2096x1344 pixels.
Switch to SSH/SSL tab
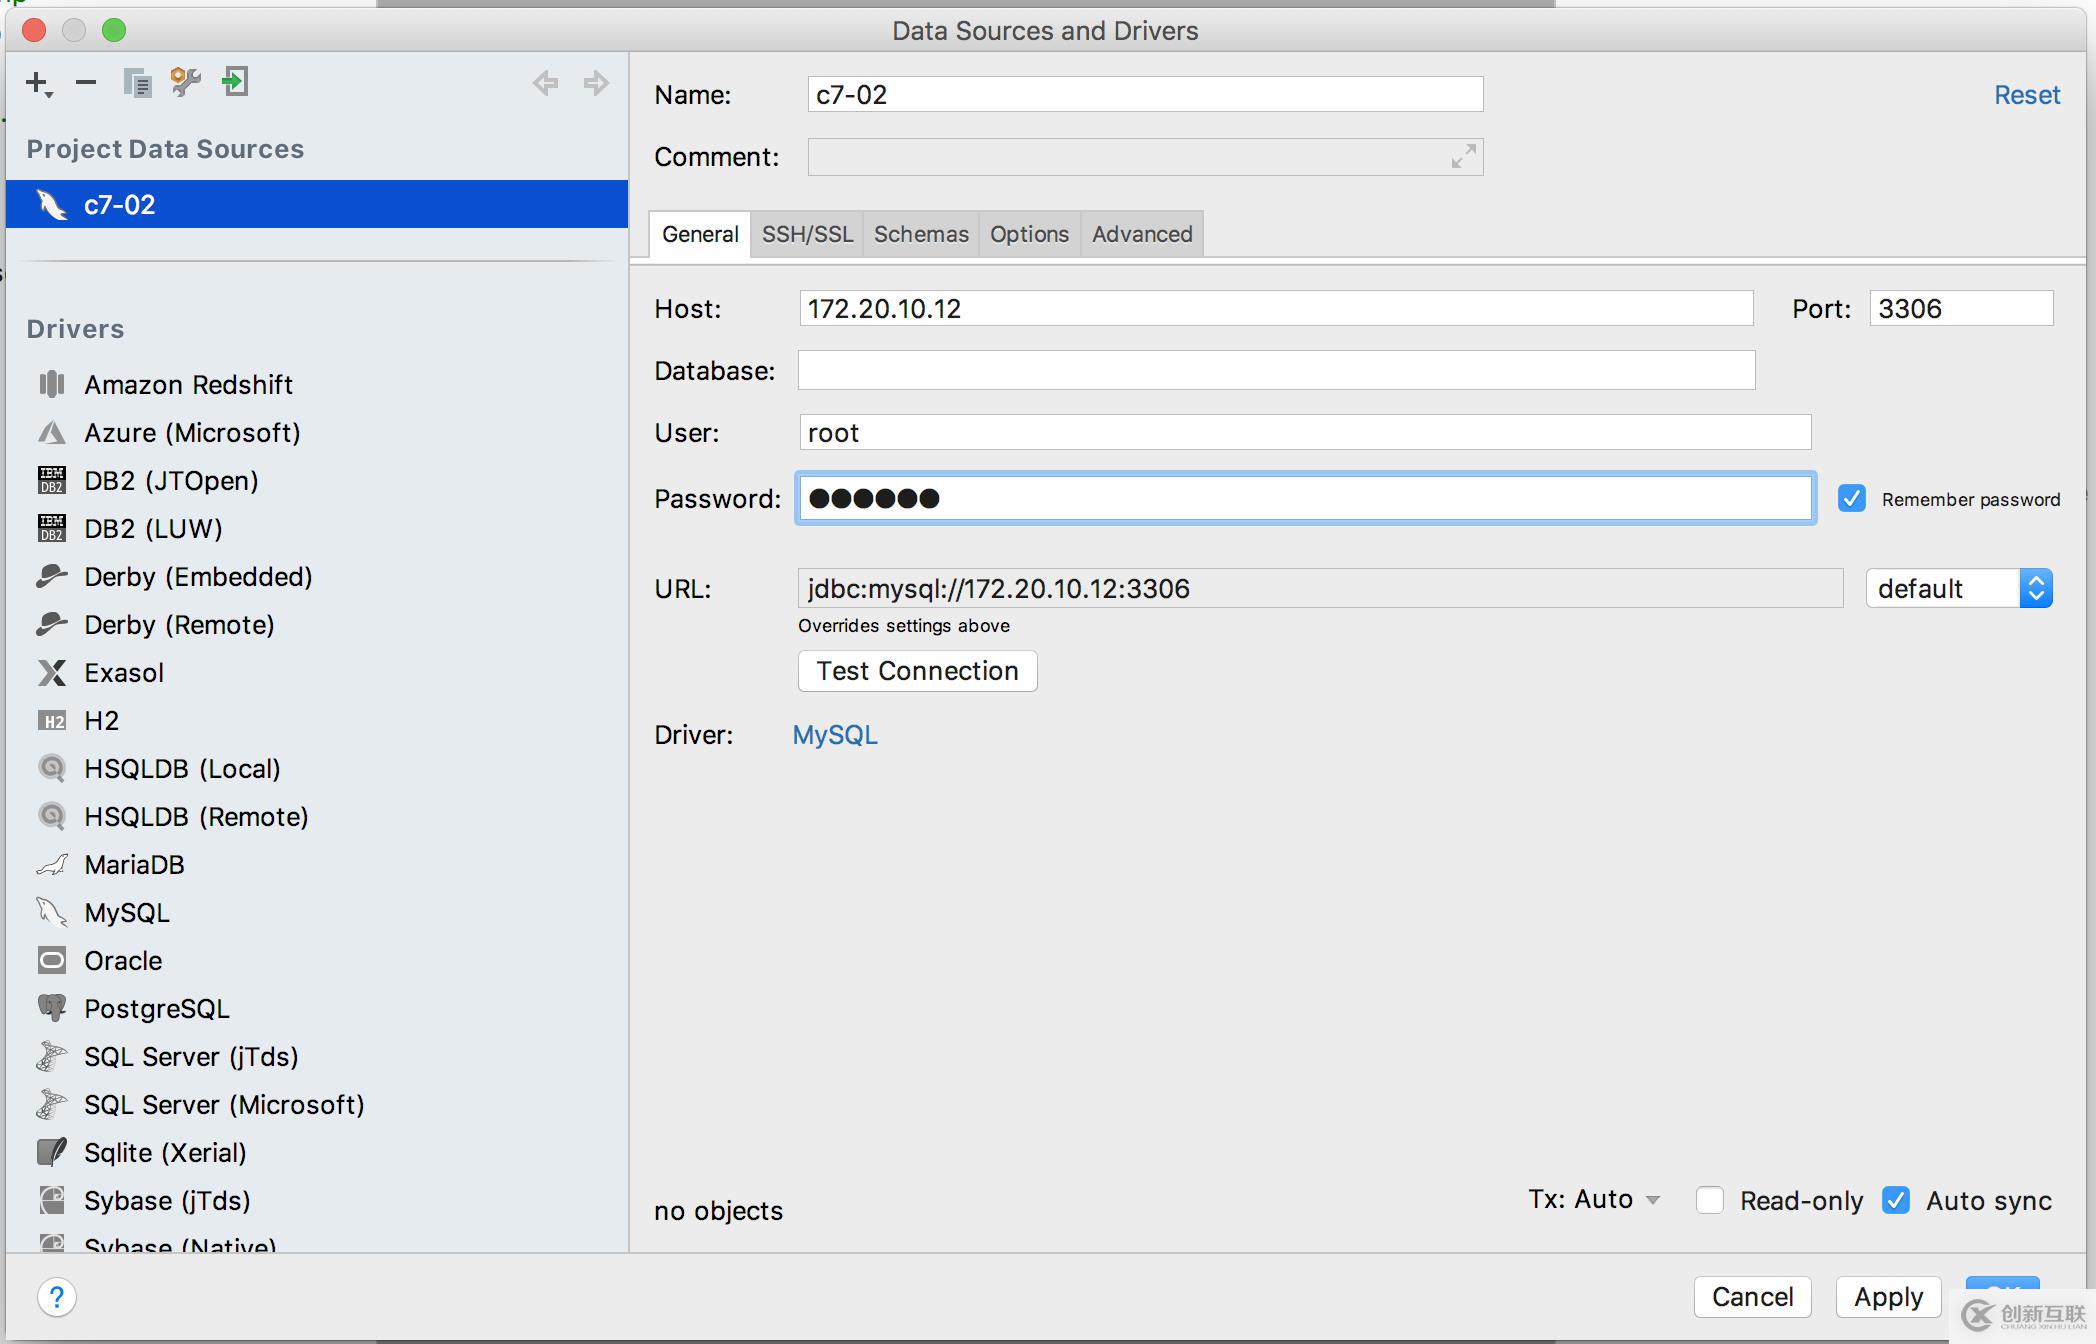[x=807, y=234]
